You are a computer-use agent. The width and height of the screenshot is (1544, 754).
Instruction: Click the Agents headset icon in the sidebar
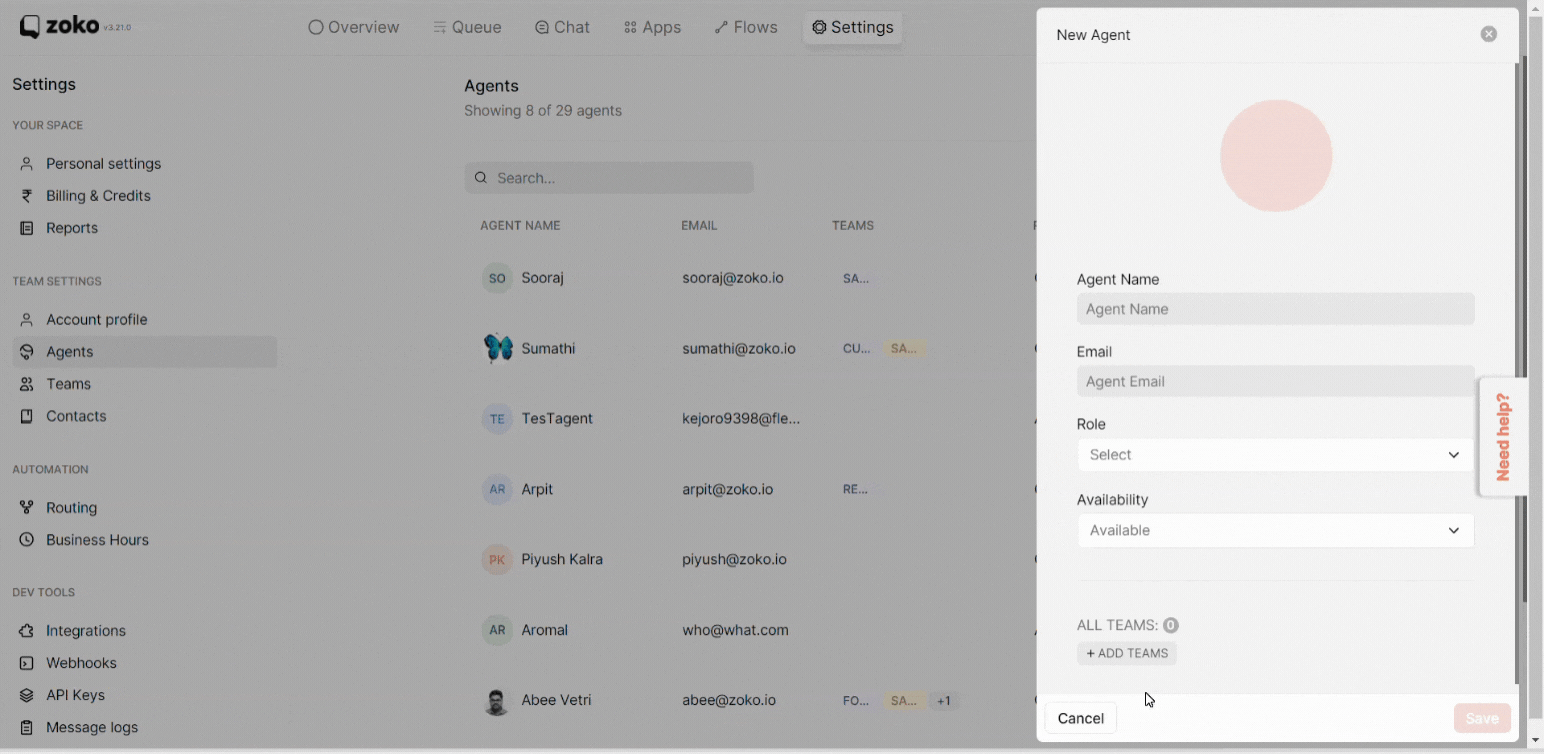tap(27, 352)
